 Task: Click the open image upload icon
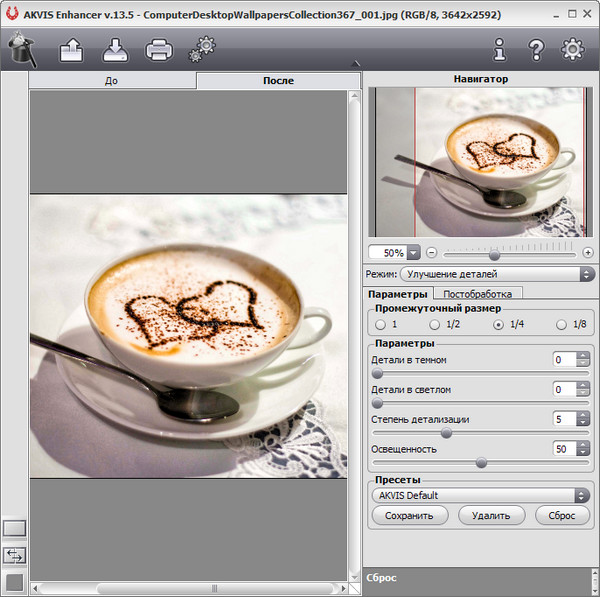click(x=72, y=47)
